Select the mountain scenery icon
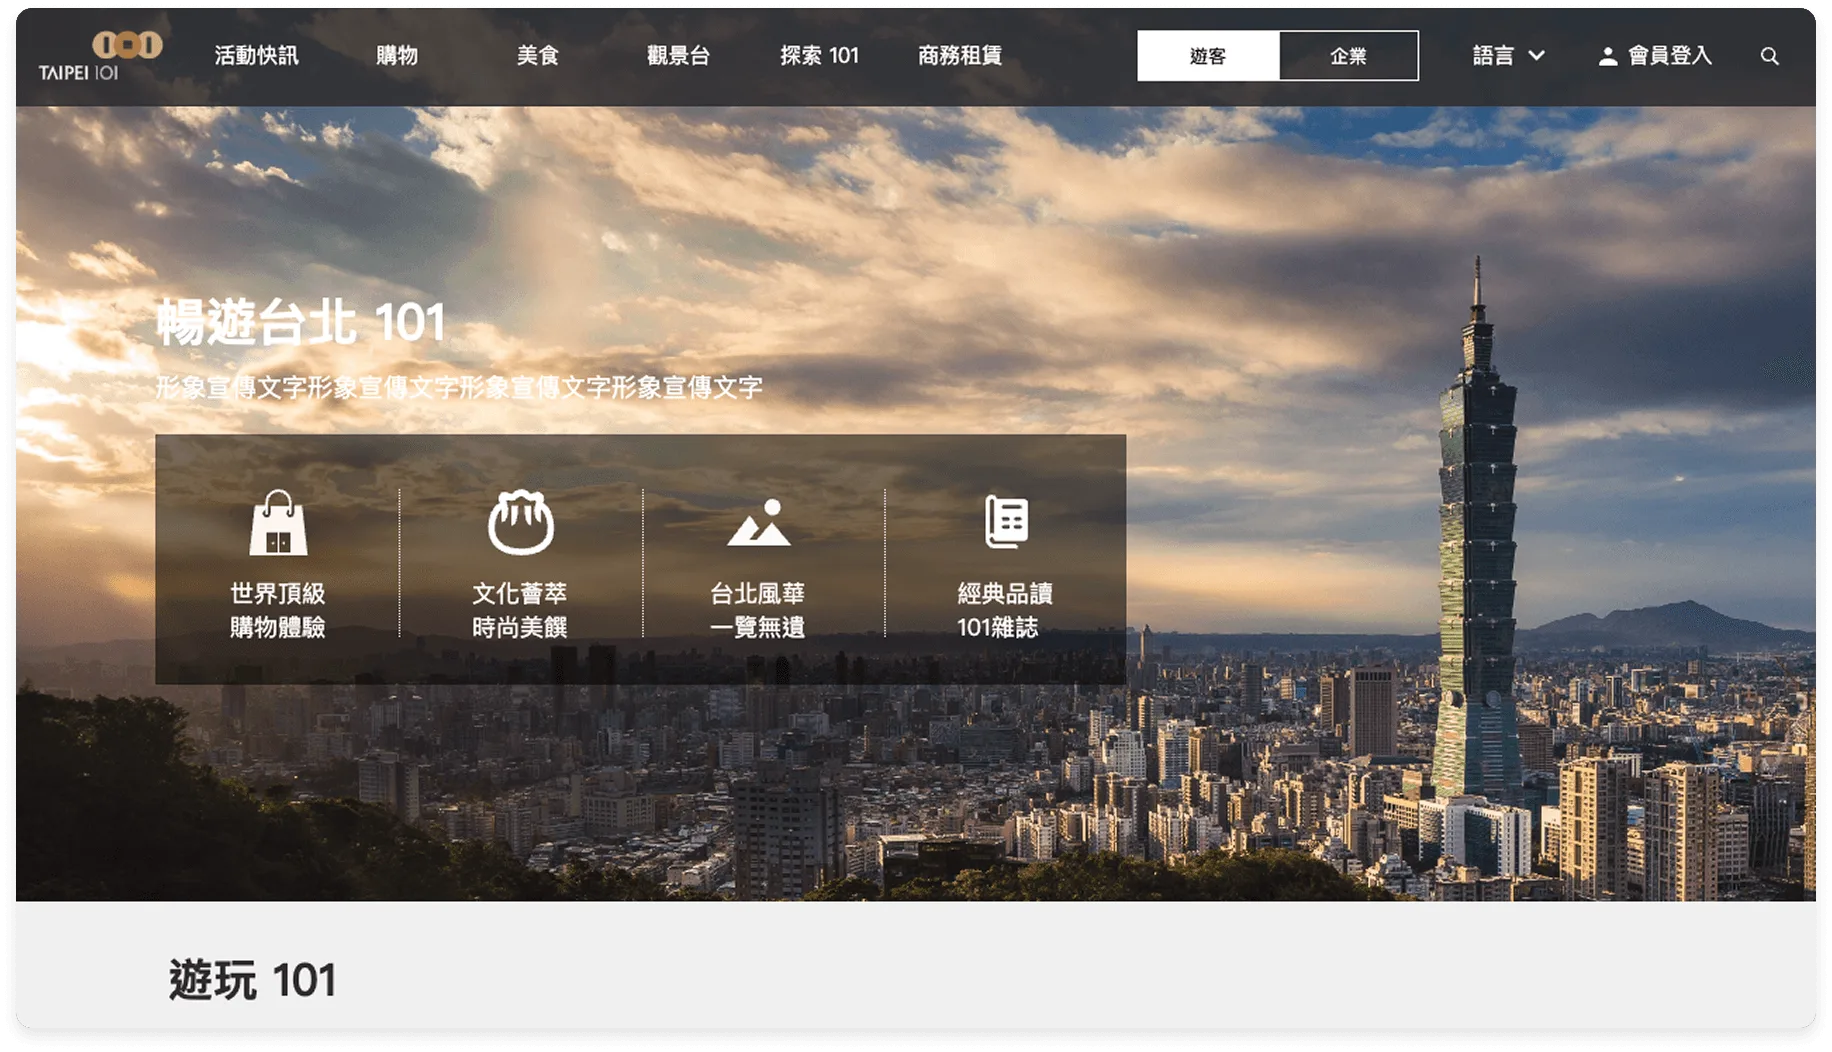Image resolution: width=1832 pixels, height=1052 pixels. [758, 522]
